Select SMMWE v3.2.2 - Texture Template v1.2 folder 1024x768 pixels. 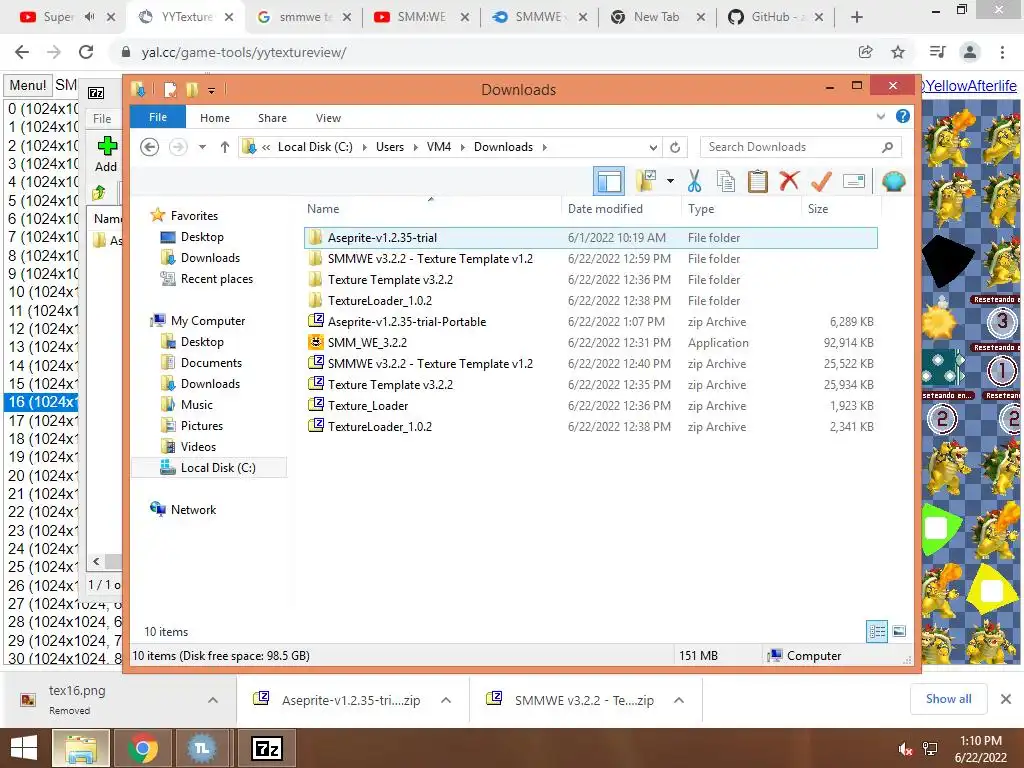click(590, 259)
